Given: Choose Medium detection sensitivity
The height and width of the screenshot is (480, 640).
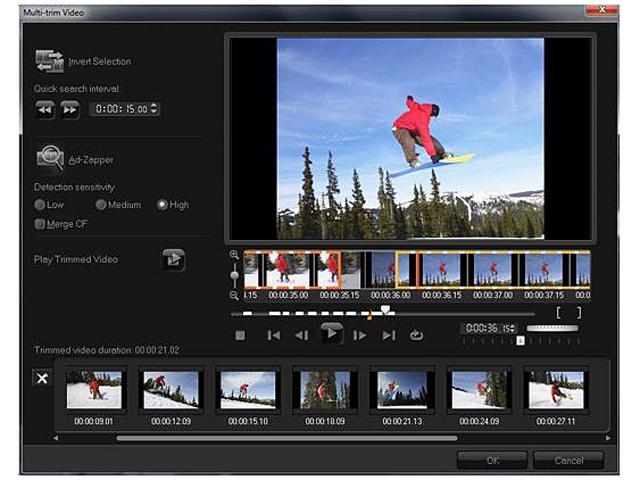Looking at the screenshot, I should pos(100,205).
